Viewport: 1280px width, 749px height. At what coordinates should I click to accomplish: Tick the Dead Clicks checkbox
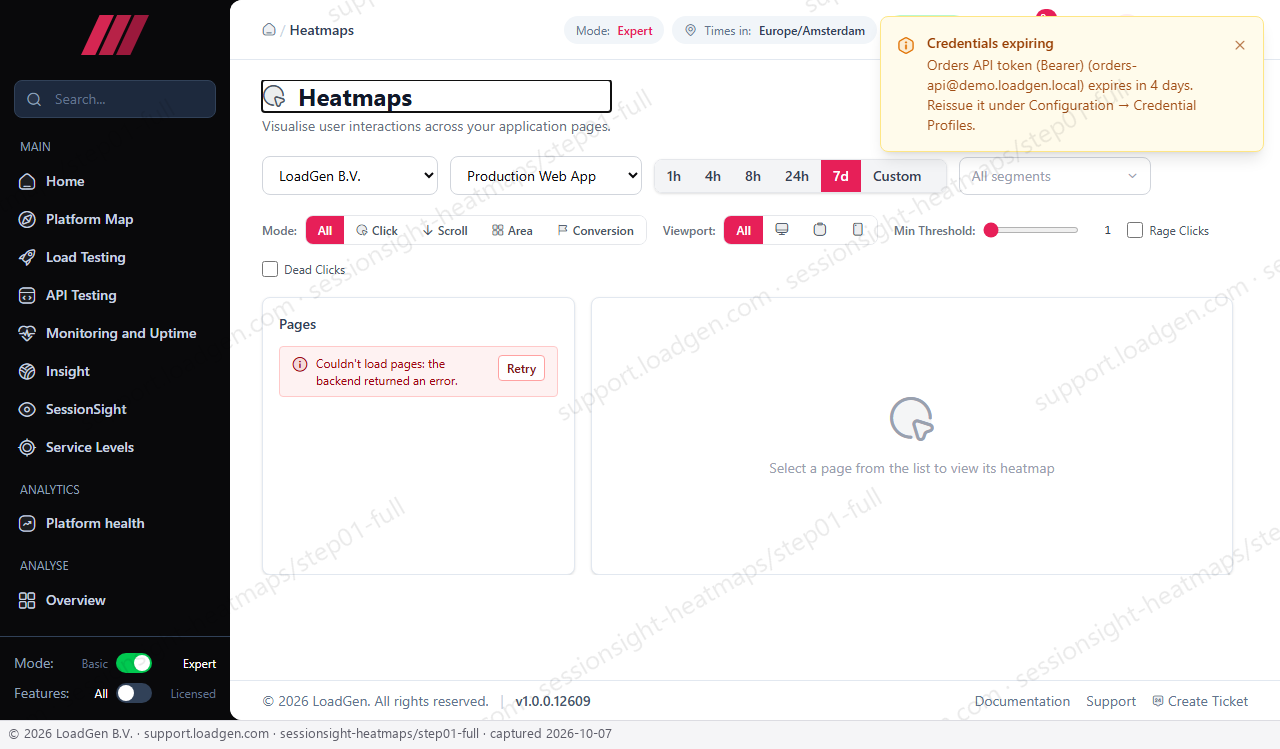tap(270, 269)
